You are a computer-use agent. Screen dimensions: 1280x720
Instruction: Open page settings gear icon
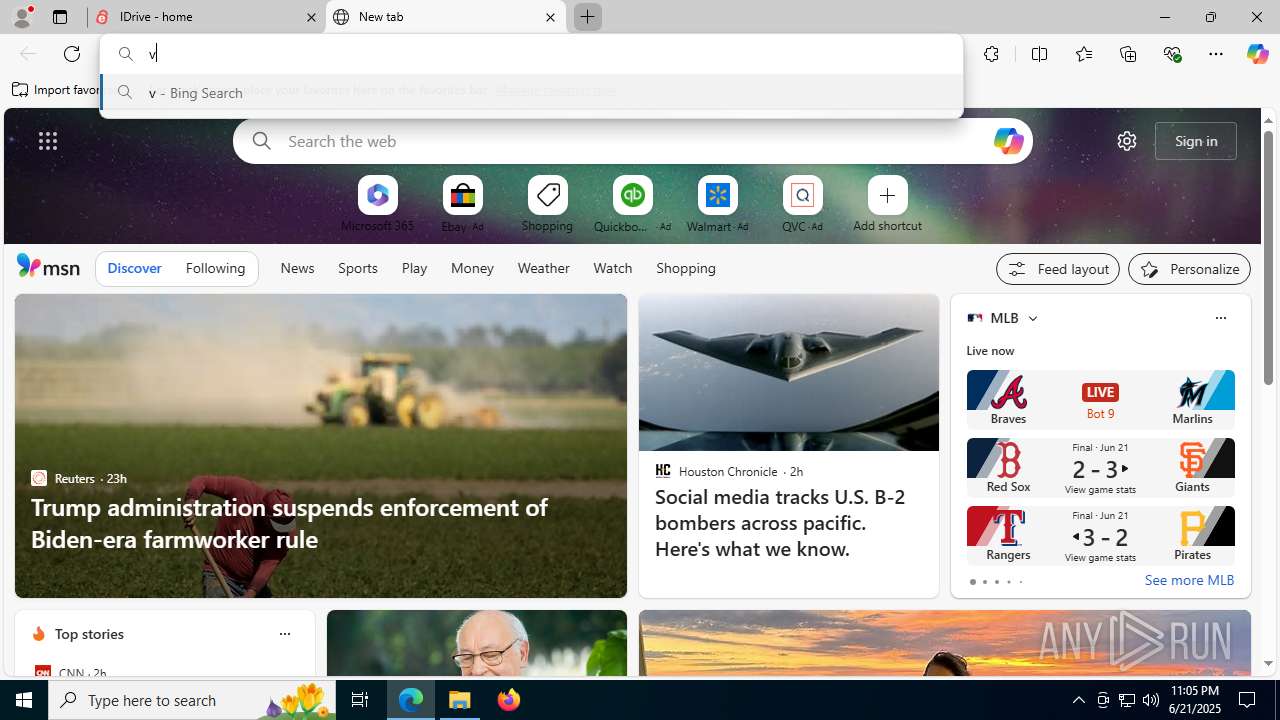tap(1127, 141)
